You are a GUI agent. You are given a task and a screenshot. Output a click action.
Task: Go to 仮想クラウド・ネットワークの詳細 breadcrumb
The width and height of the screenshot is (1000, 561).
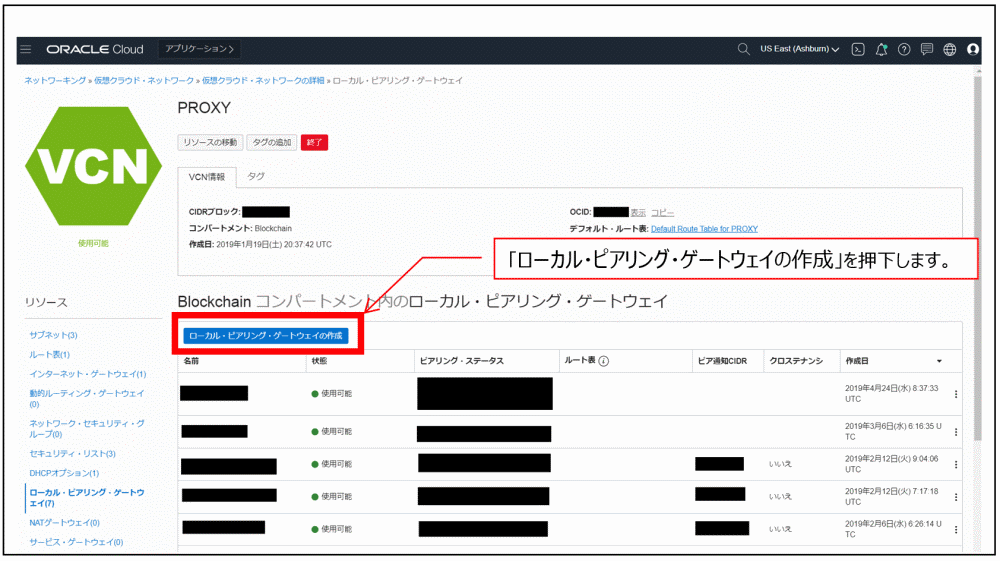point(263,80)
